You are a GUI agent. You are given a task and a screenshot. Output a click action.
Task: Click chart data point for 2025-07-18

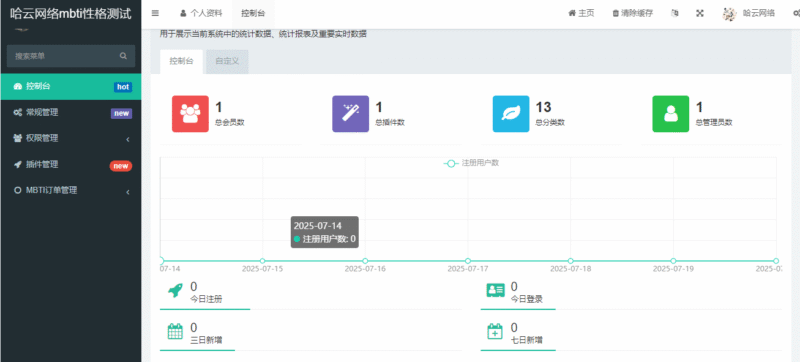pos(570,261)
